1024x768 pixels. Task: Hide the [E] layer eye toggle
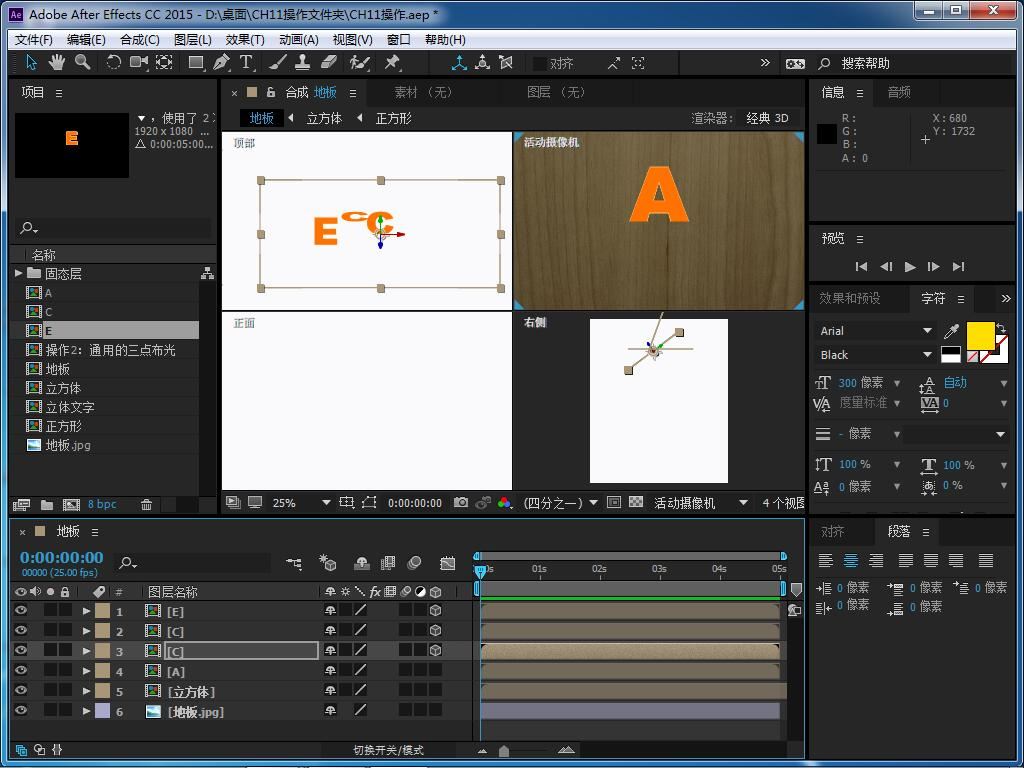21,611
